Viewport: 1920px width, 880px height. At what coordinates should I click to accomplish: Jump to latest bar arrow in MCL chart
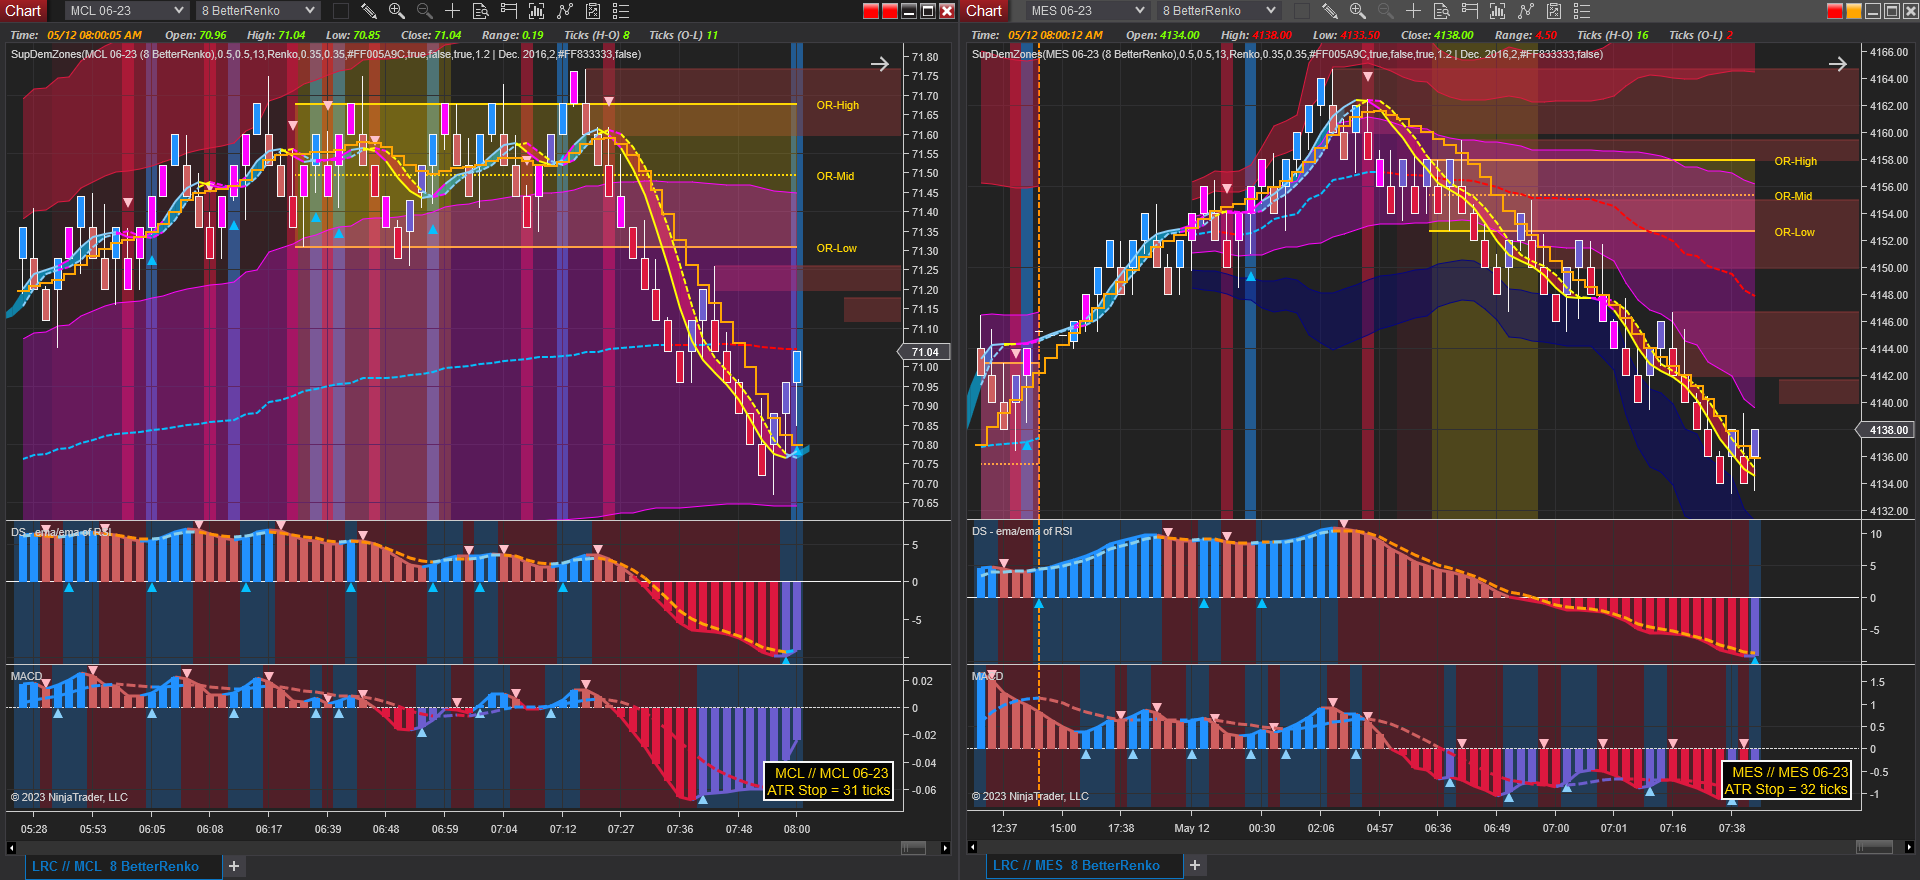click(x=880, y=64)
